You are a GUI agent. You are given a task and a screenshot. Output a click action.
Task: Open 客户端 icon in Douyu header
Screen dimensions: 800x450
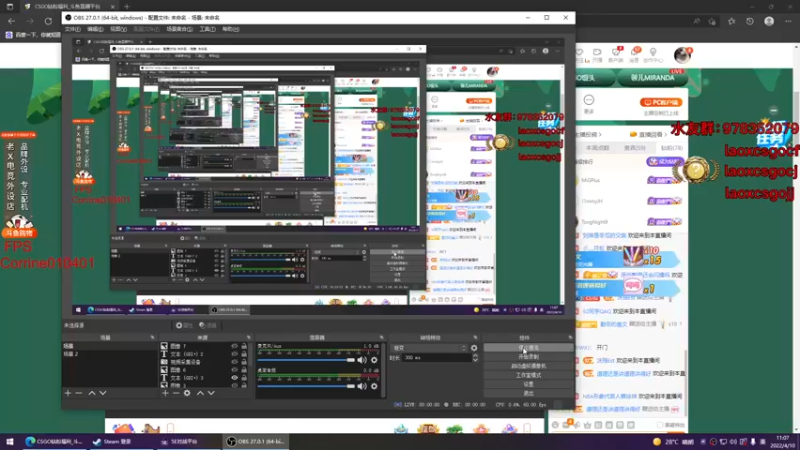click(x=615, y=55)
